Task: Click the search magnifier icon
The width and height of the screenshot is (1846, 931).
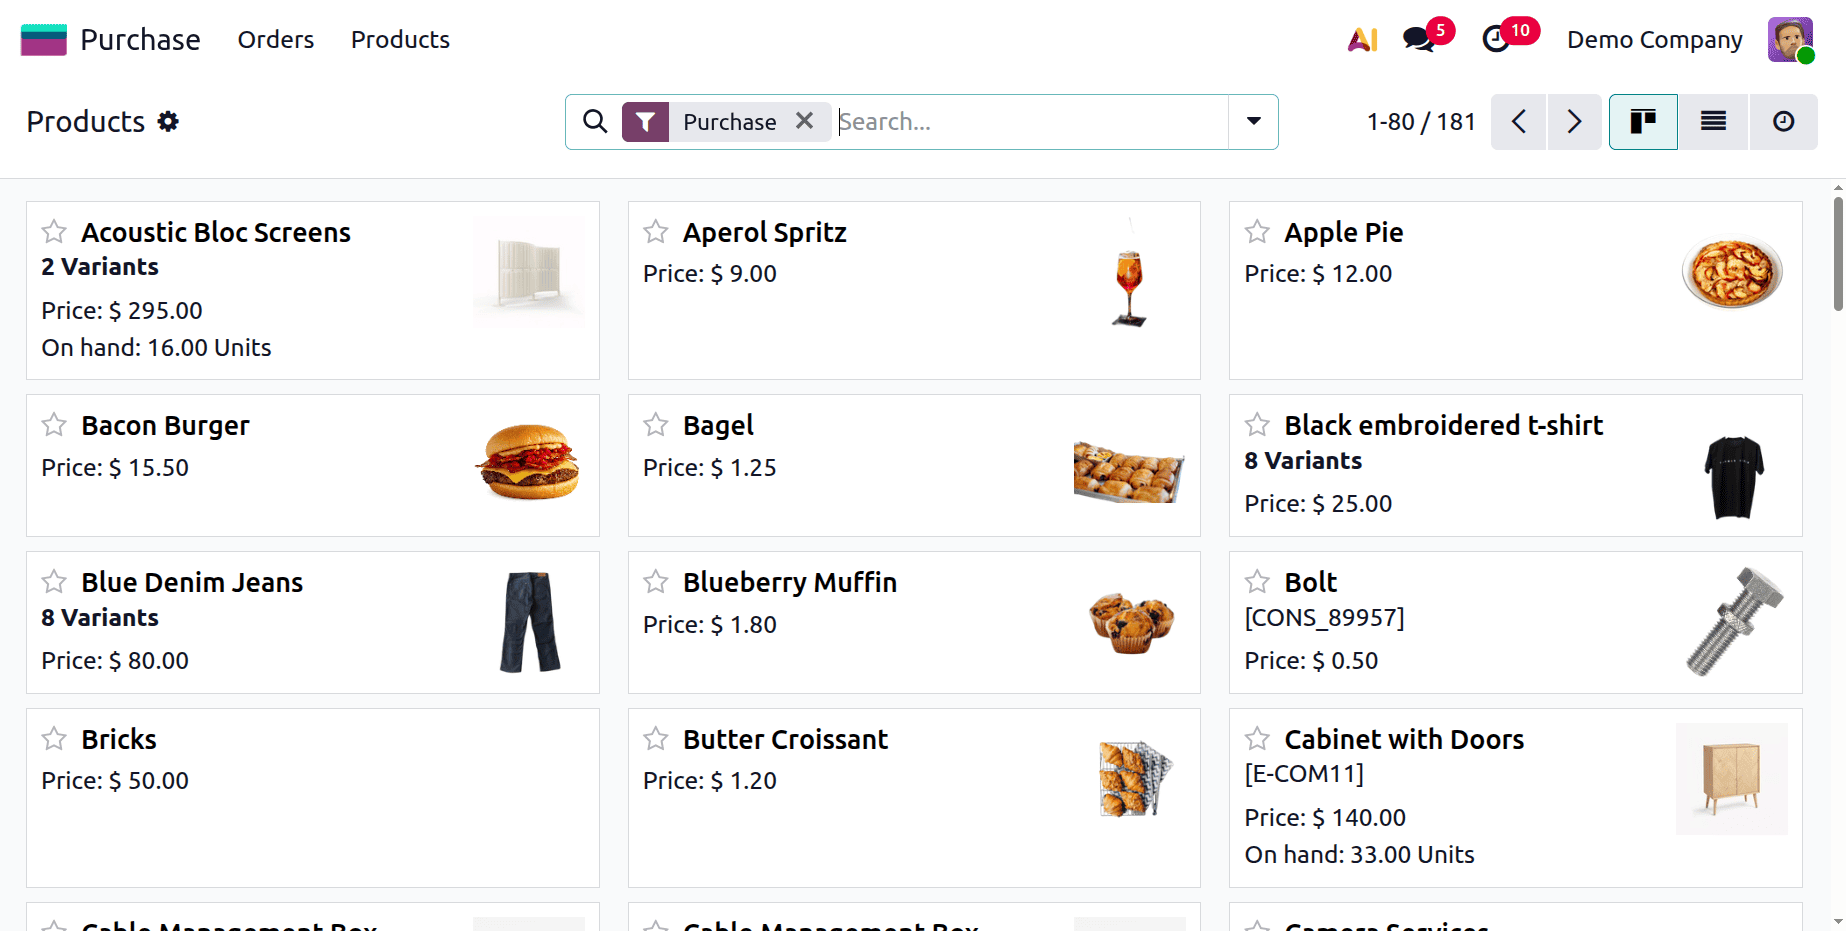Action: coord(595,121)
